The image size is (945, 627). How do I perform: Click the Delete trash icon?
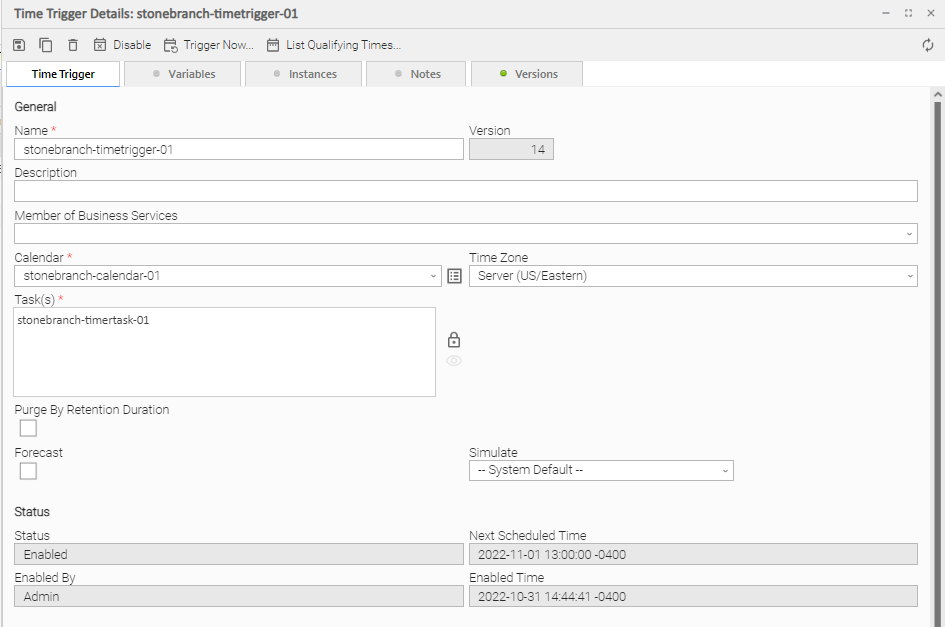tap(73, 45)
